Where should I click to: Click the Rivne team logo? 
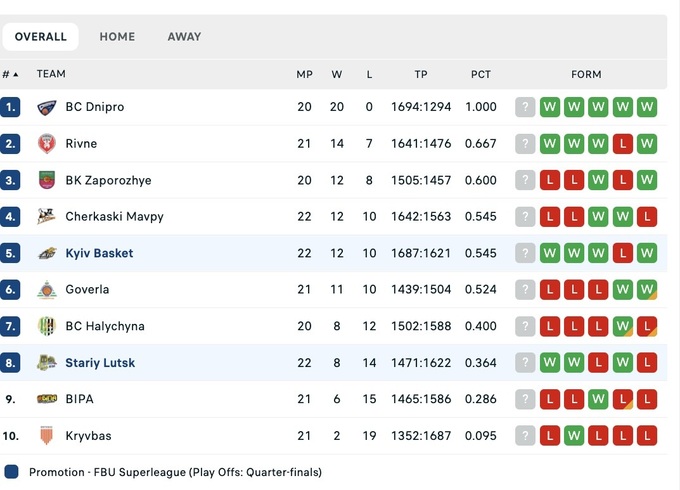tap(47, 144)
